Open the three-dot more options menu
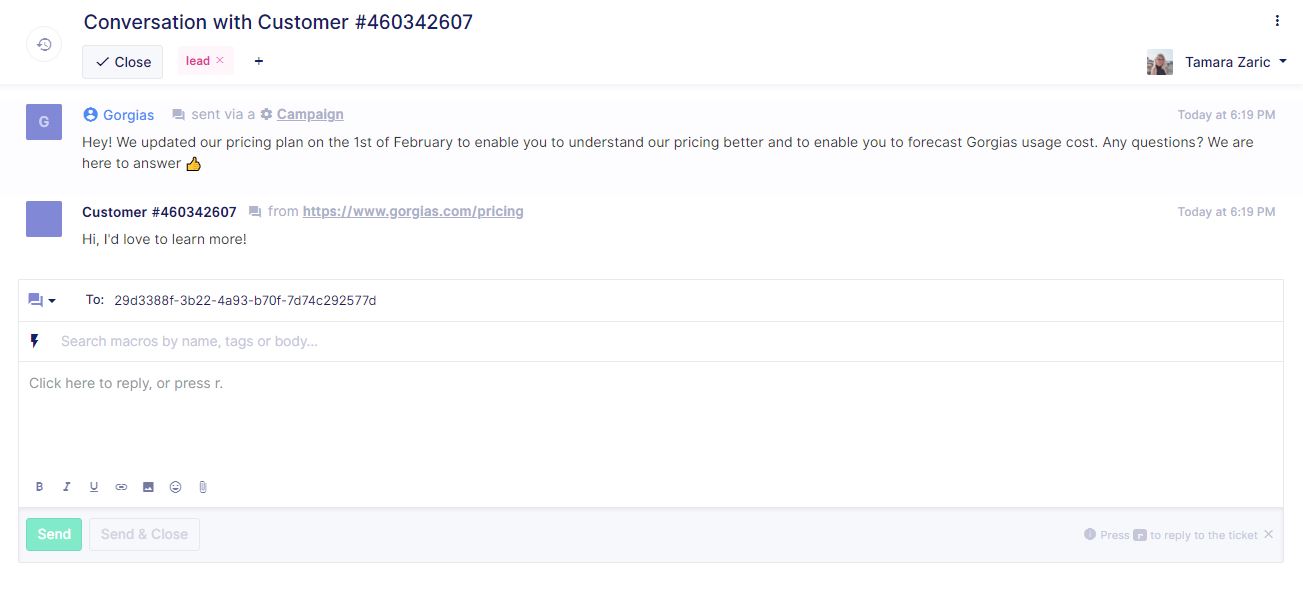The width and height of the screenshot is (1303, 596). (x=1277, y=21)
